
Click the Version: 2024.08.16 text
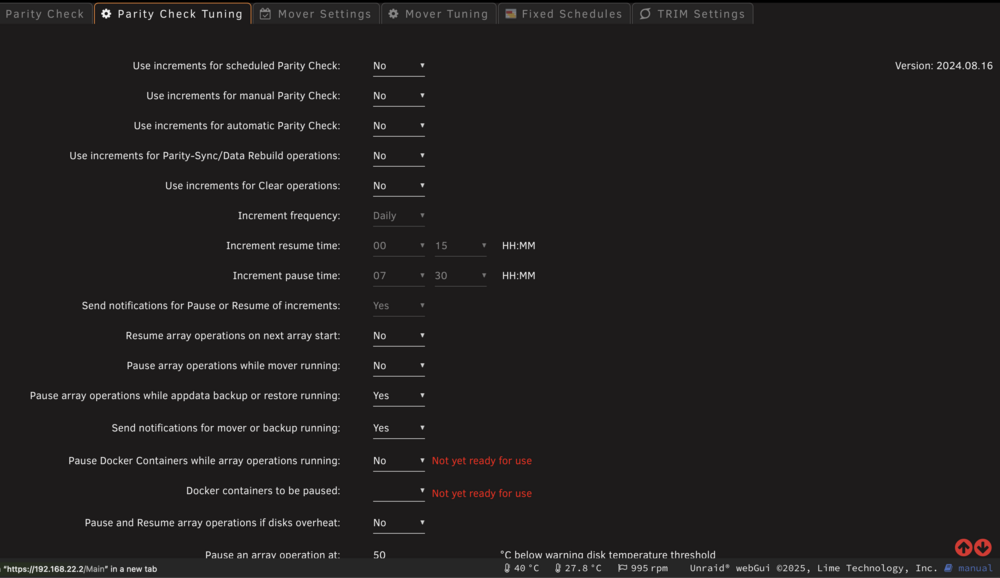(943, 66)
